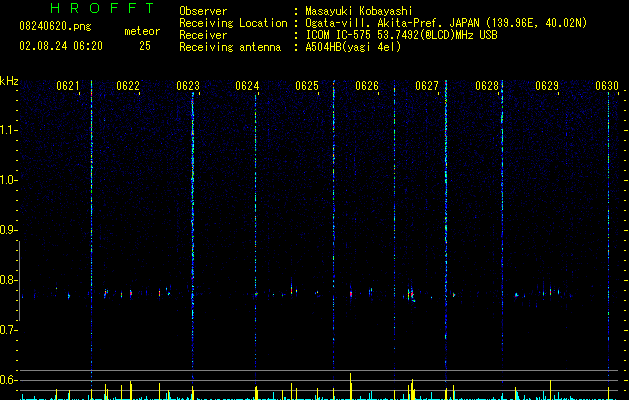The image size is (629, 400).
Task: Click the 1.0 kHz axis label
Action: tap(8, 180)
